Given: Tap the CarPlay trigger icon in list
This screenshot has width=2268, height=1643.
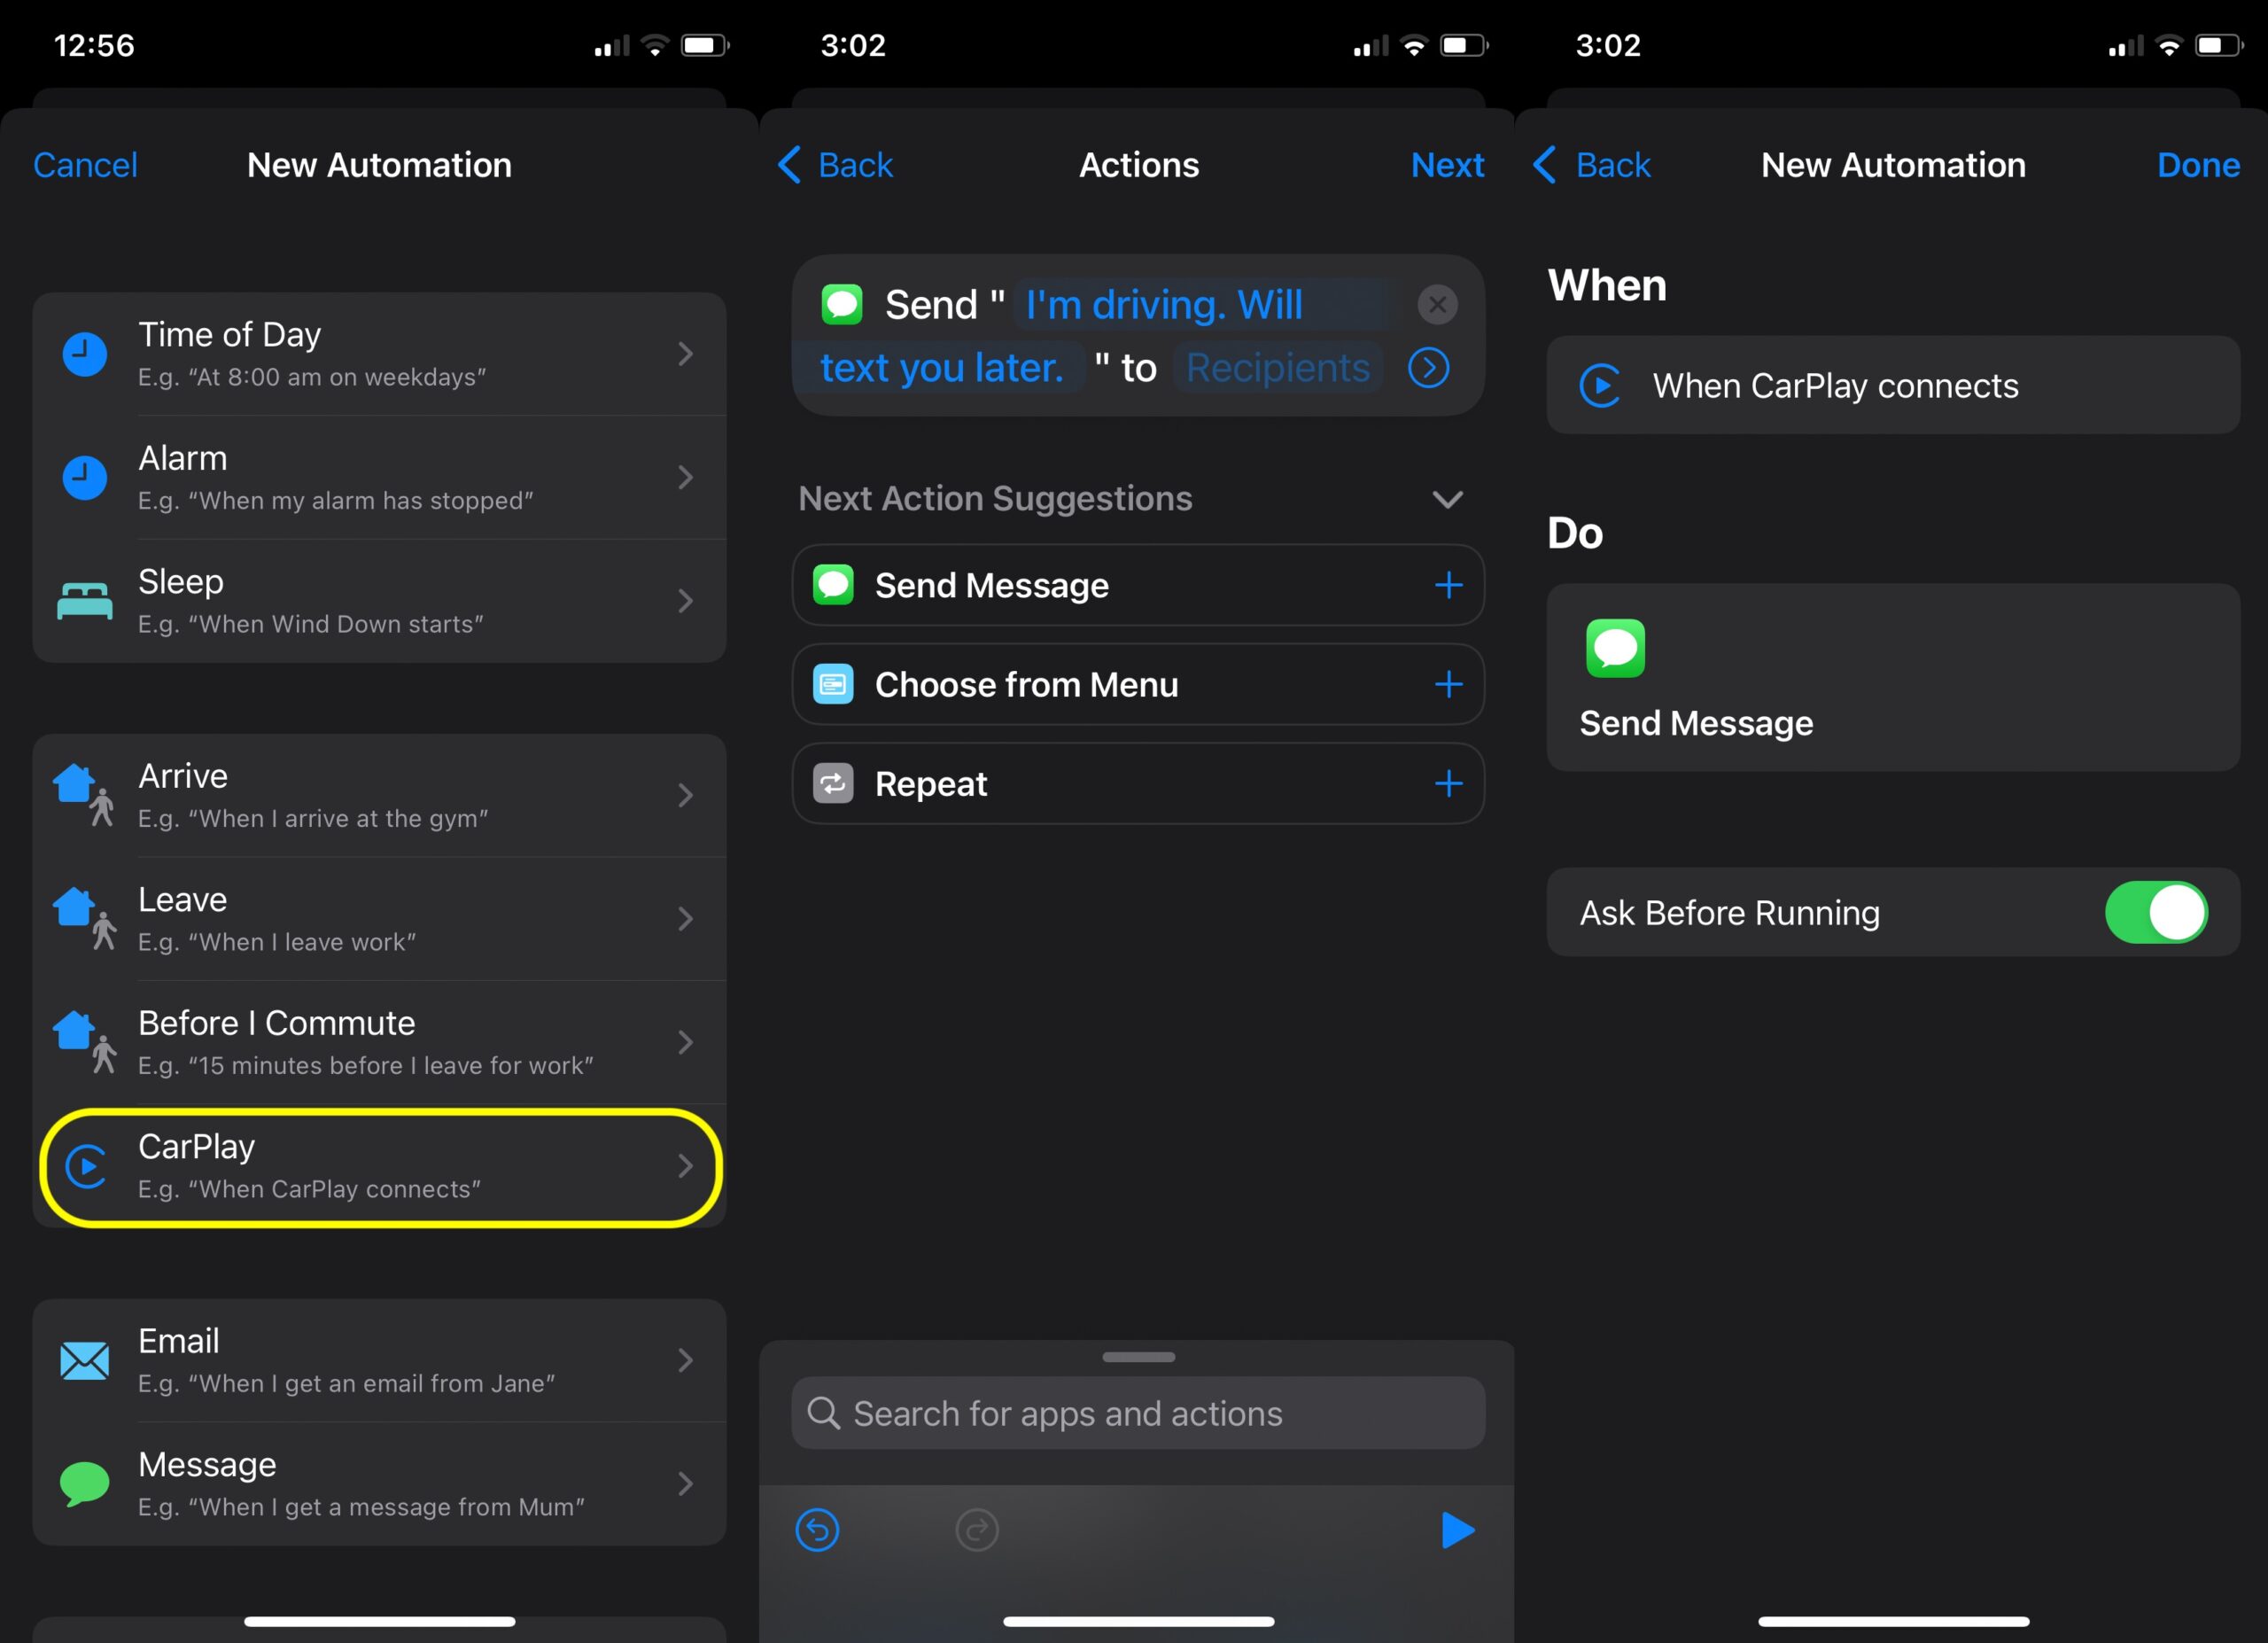Looking at the screenshot, I should [x=86, y=1166].
